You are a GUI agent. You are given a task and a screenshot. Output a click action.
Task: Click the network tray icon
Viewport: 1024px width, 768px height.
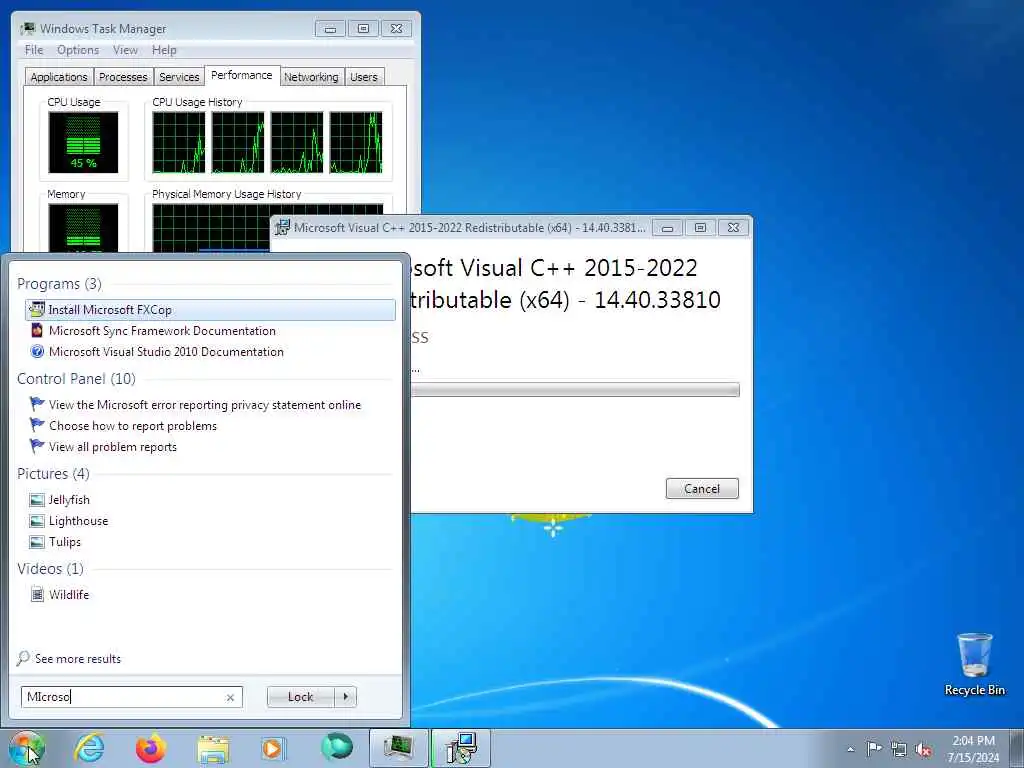899,749
